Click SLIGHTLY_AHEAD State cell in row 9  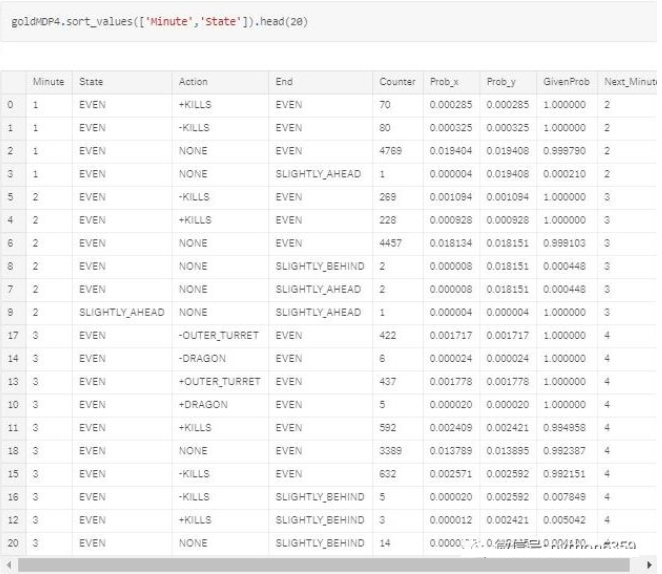[x=122, y=312]
